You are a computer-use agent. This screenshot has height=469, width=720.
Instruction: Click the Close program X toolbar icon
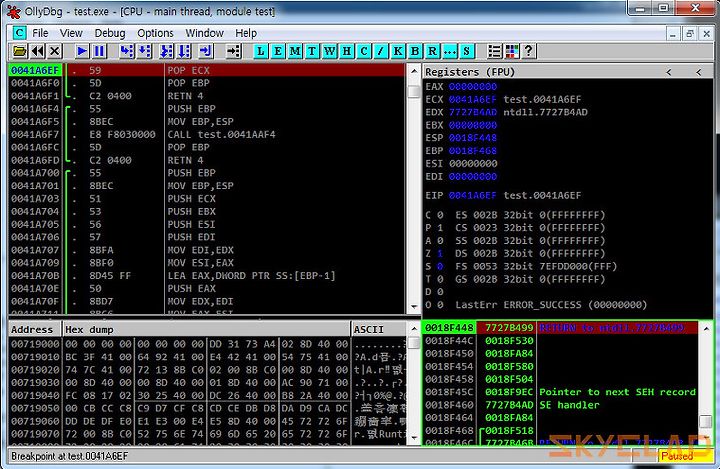[x=55, y=51]
